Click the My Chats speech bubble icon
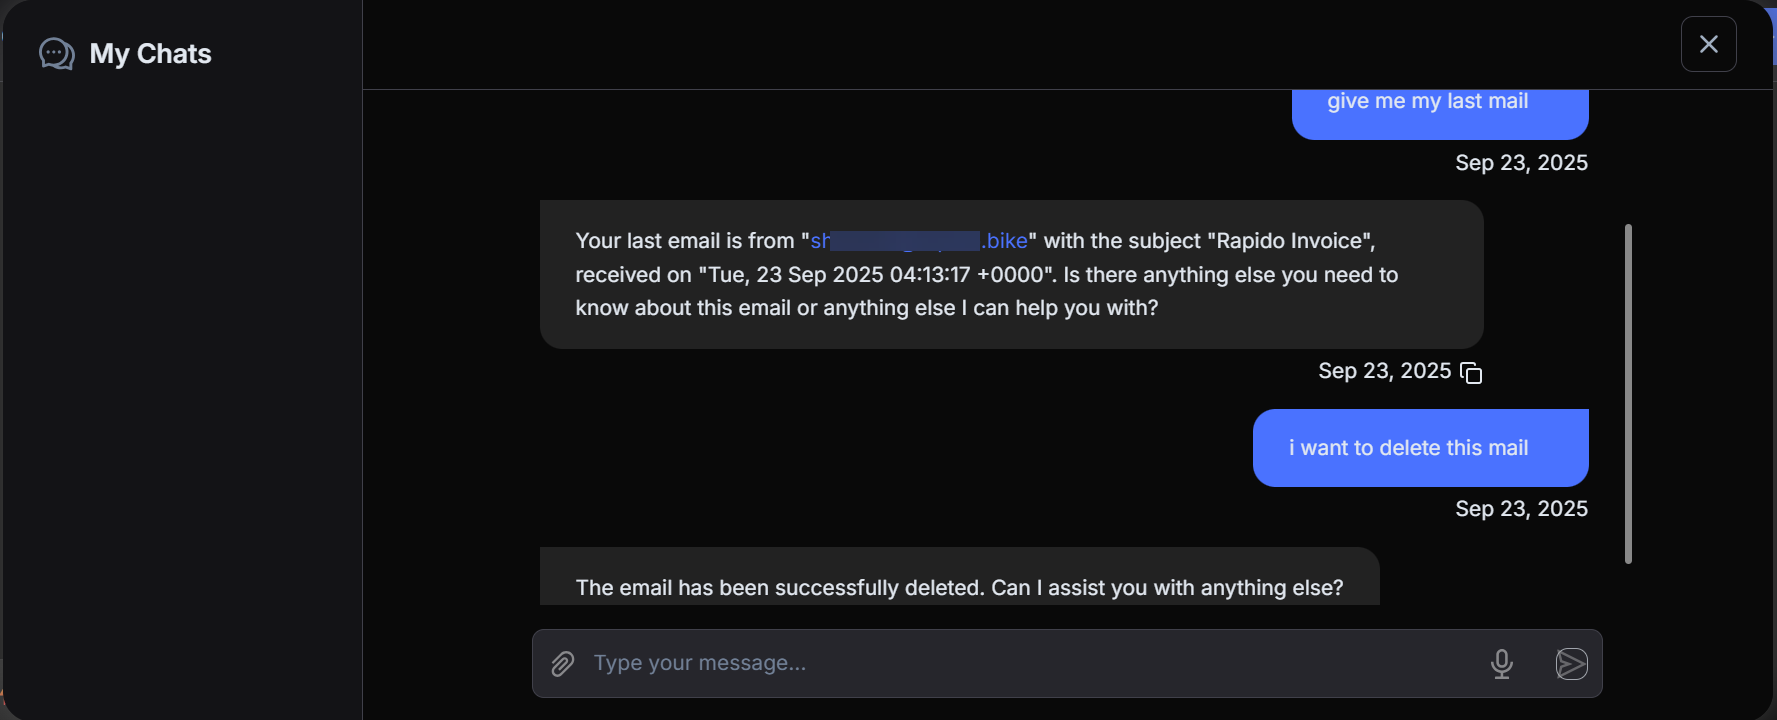 pos(56,54)
